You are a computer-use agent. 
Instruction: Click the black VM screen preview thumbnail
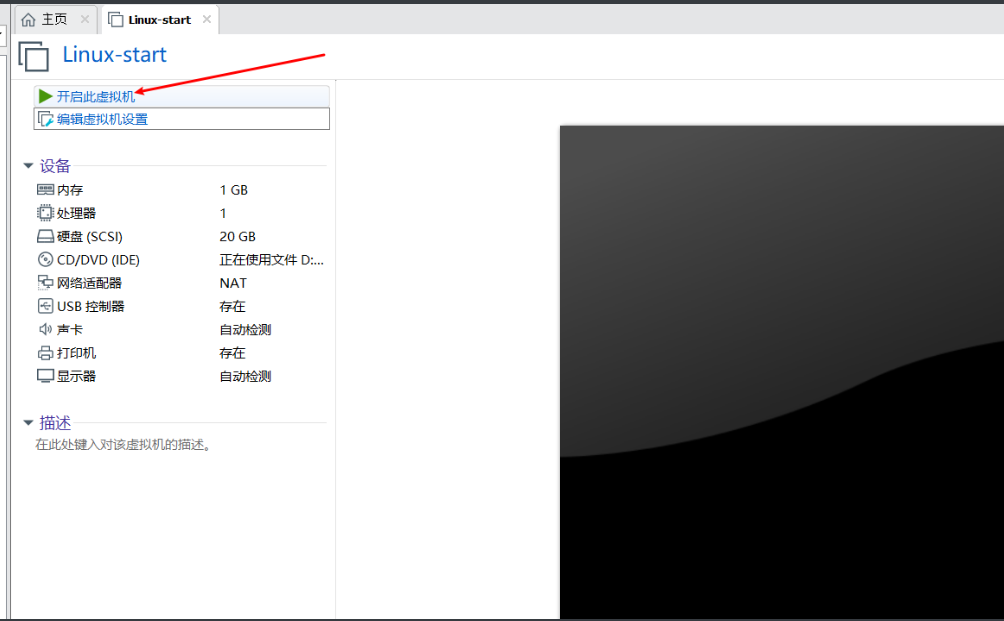pyautogui.click(x=782, y=373)
